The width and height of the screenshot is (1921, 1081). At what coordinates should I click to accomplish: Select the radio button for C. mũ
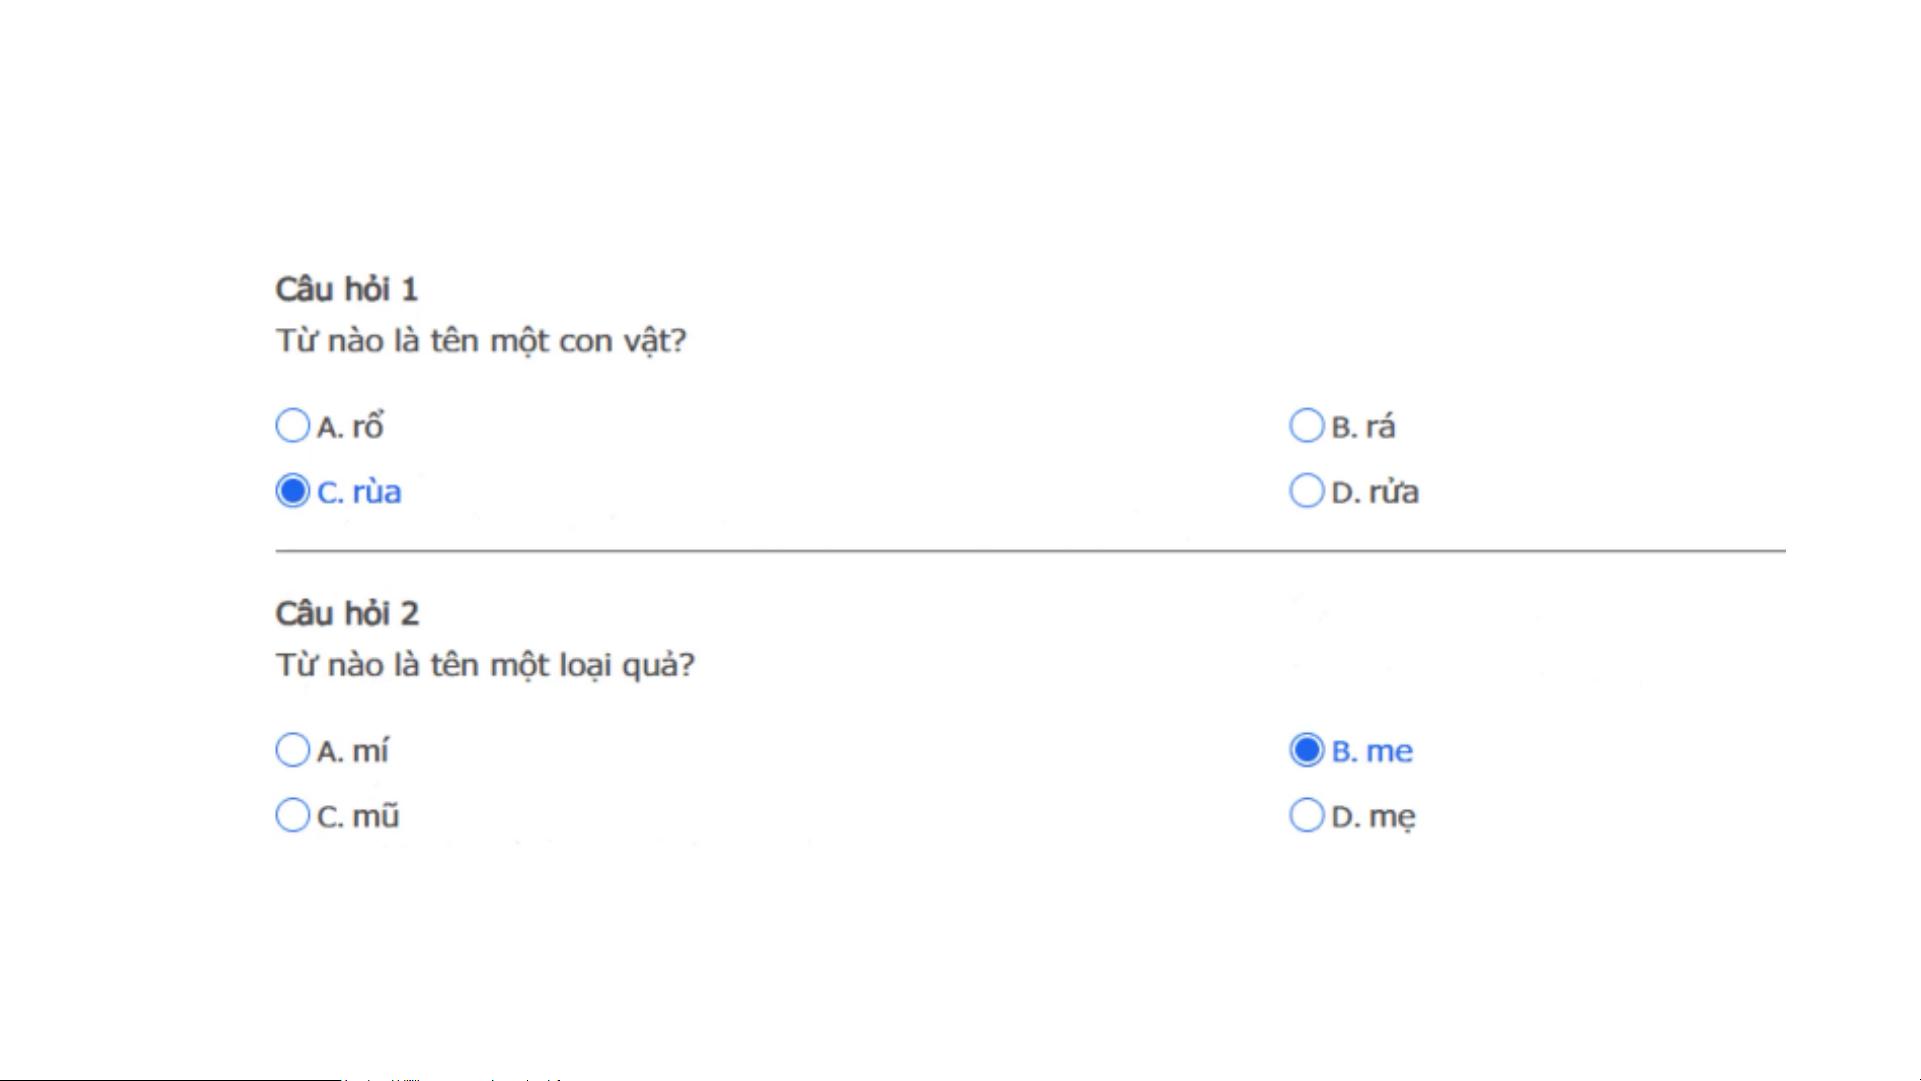coord(292,815)
